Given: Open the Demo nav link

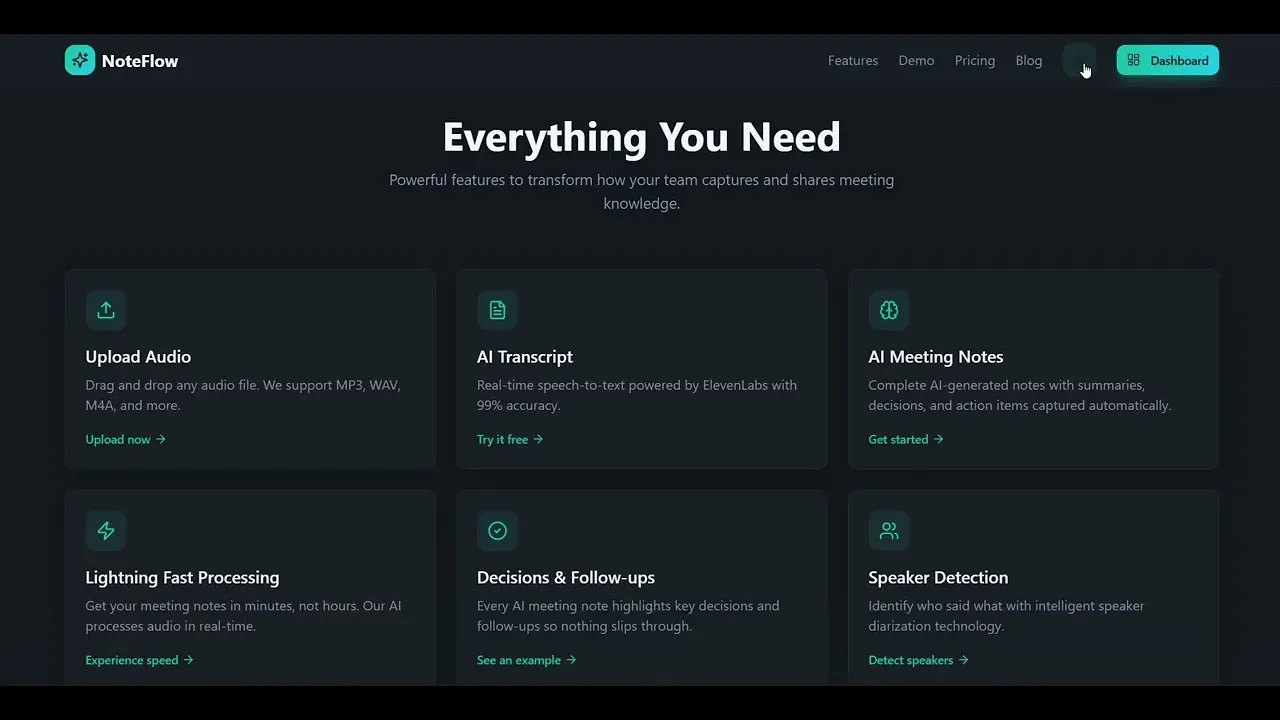Looking at the screenshot, I should 916,60.
